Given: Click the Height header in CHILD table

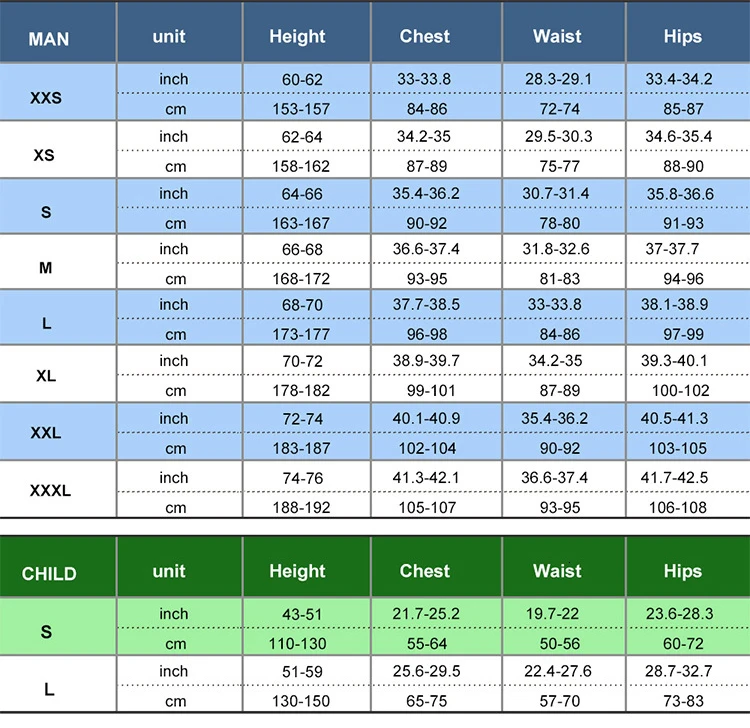Looking at the screenshot, I should 297,571.
